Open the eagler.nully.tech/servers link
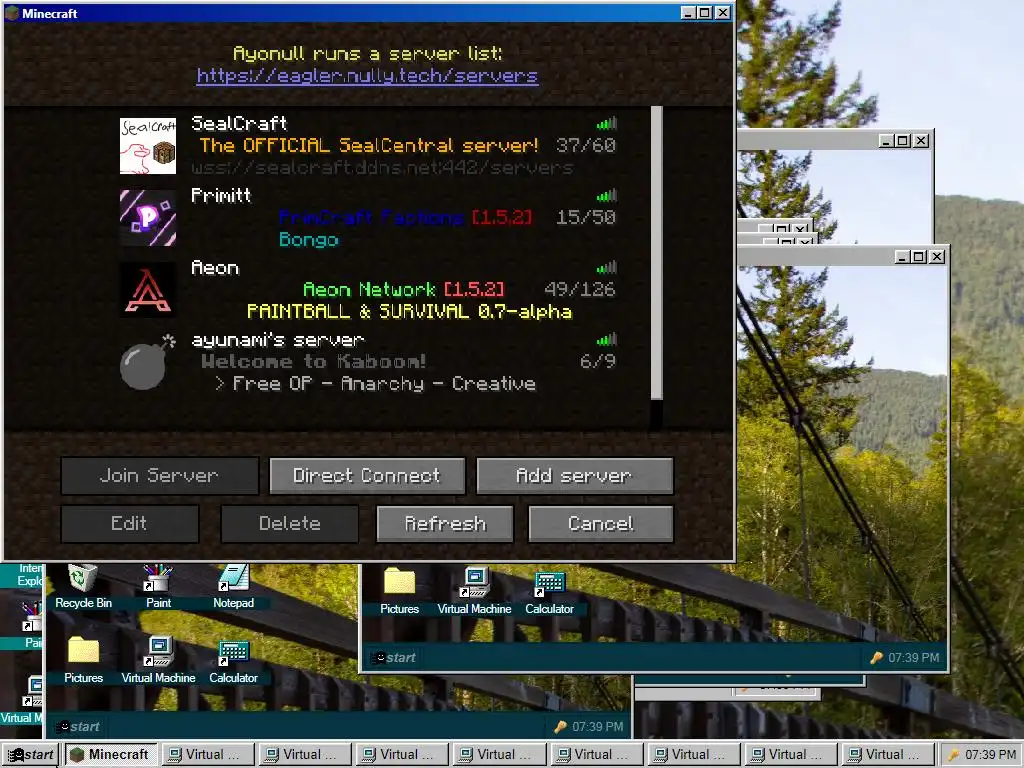 click(367, 76)
